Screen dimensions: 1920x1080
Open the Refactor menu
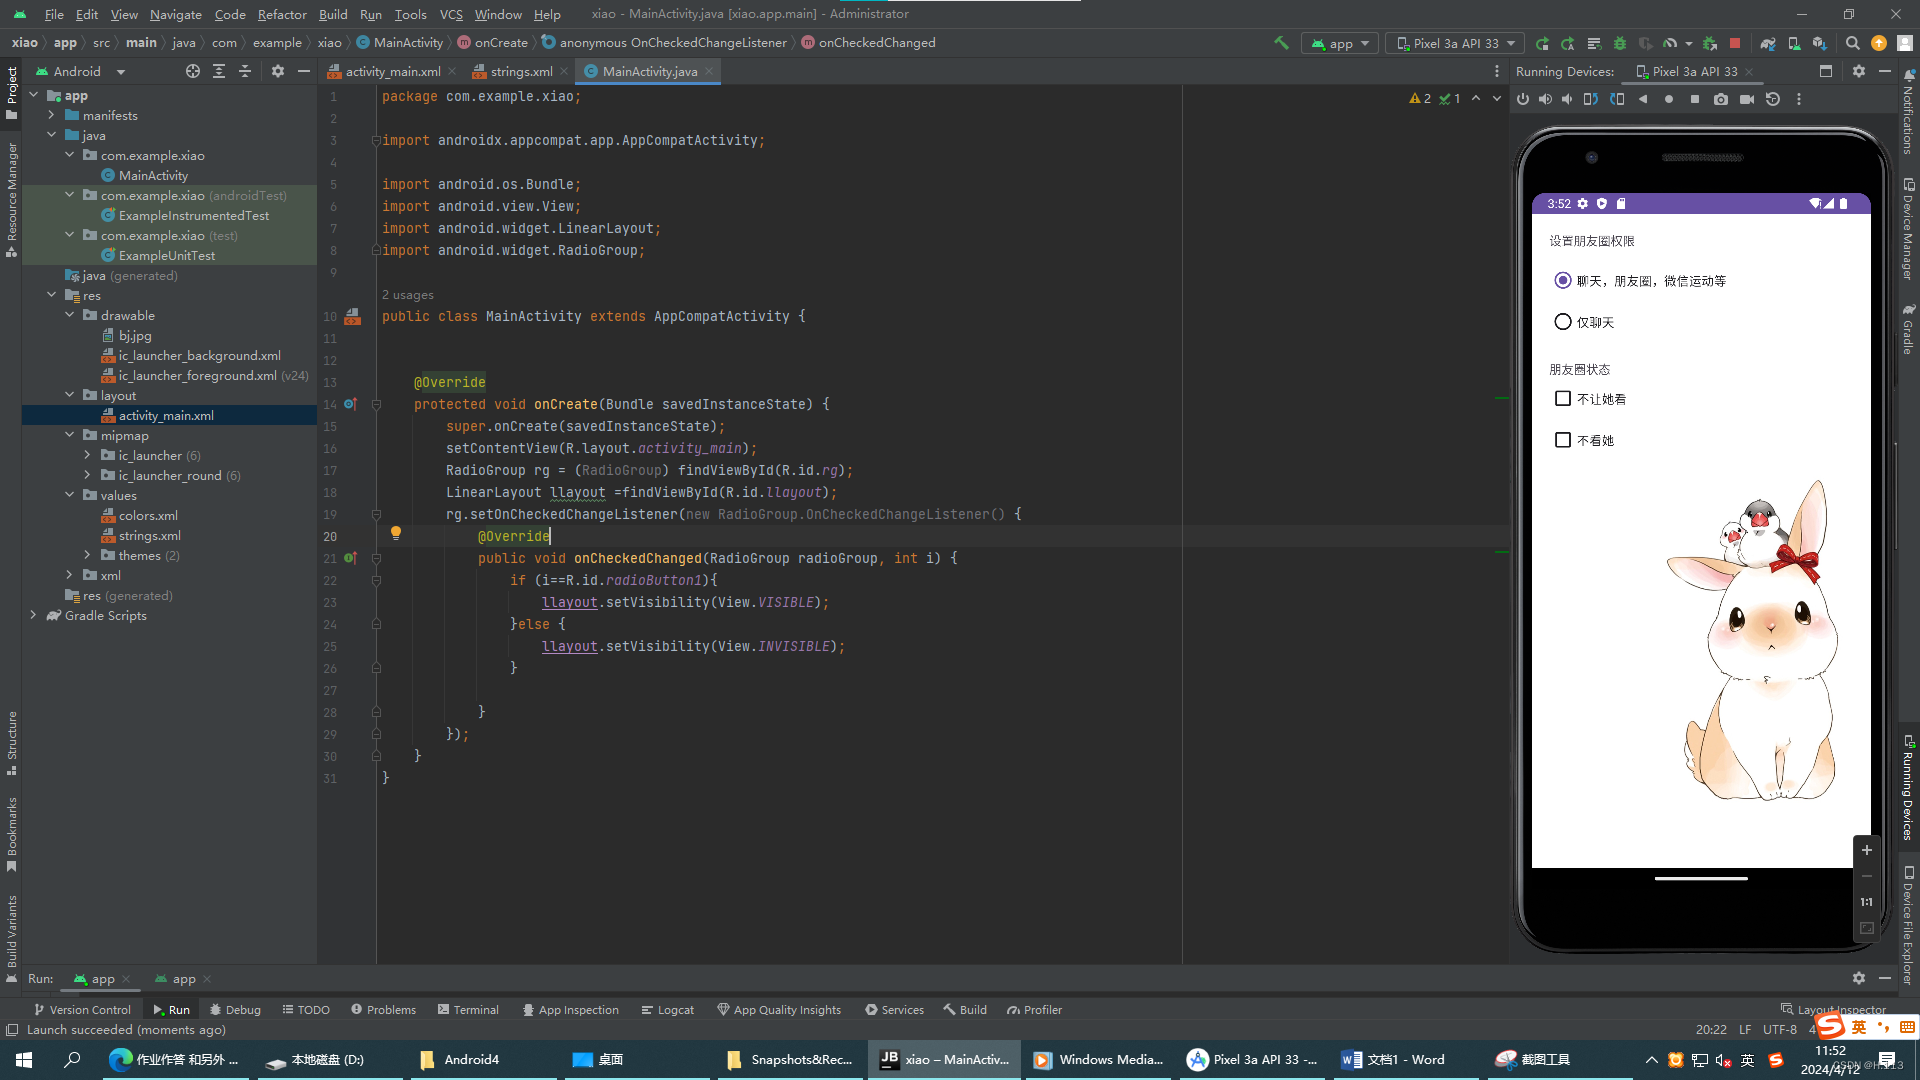pyautogui.click(x=281, y=14)
